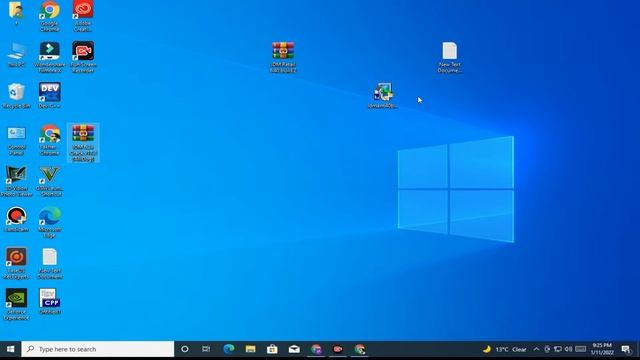Open File Explorer from the taskbar
This screenshot has height=360, width=640.
[x=251, y=349]
